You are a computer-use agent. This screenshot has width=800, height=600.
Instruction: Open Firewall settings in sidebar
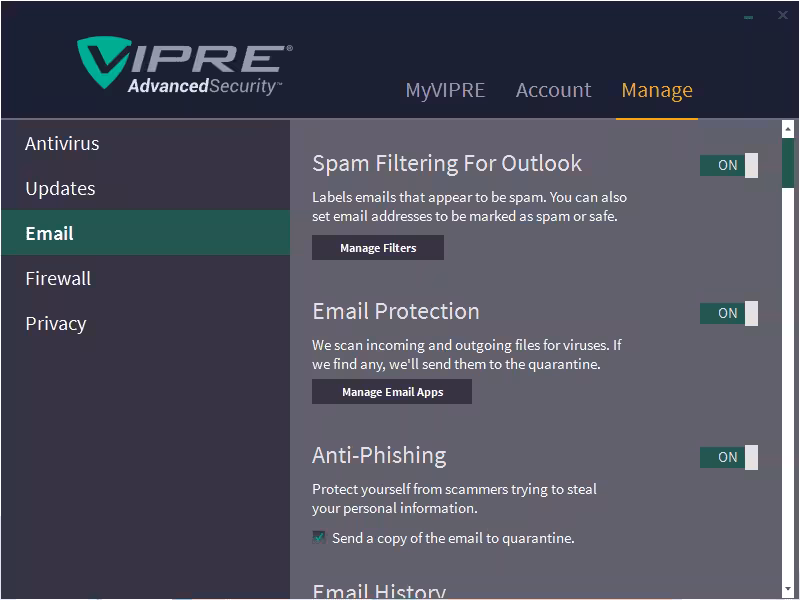click(x=145, y=279)
